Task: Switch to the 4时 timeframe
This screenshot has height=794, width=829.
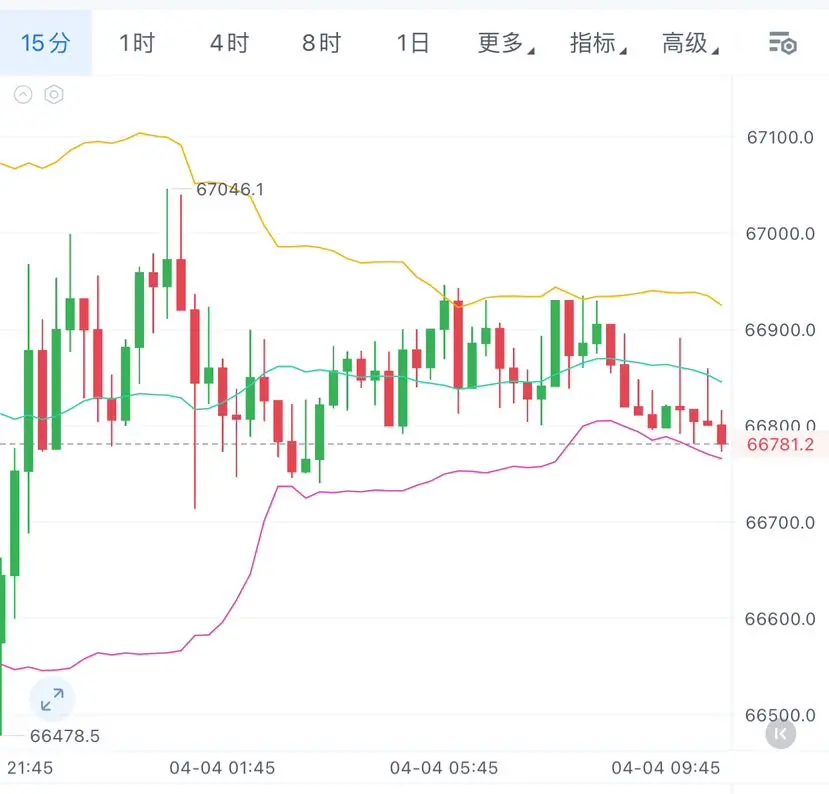Action: [229, 43]
